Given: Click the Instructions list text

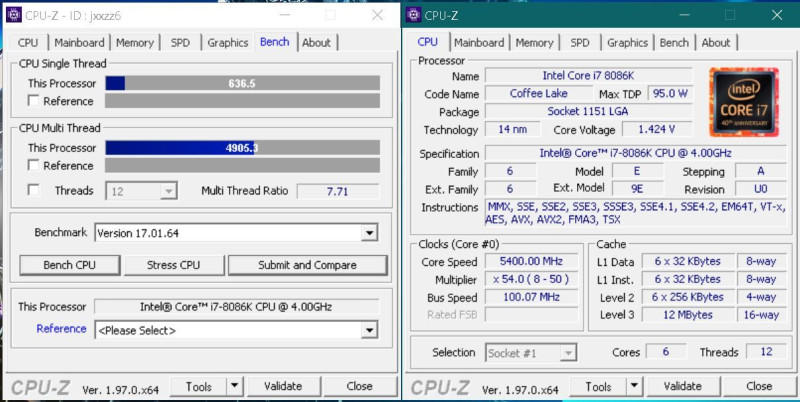Looking at the screenshot, I should tap(636, 214).
